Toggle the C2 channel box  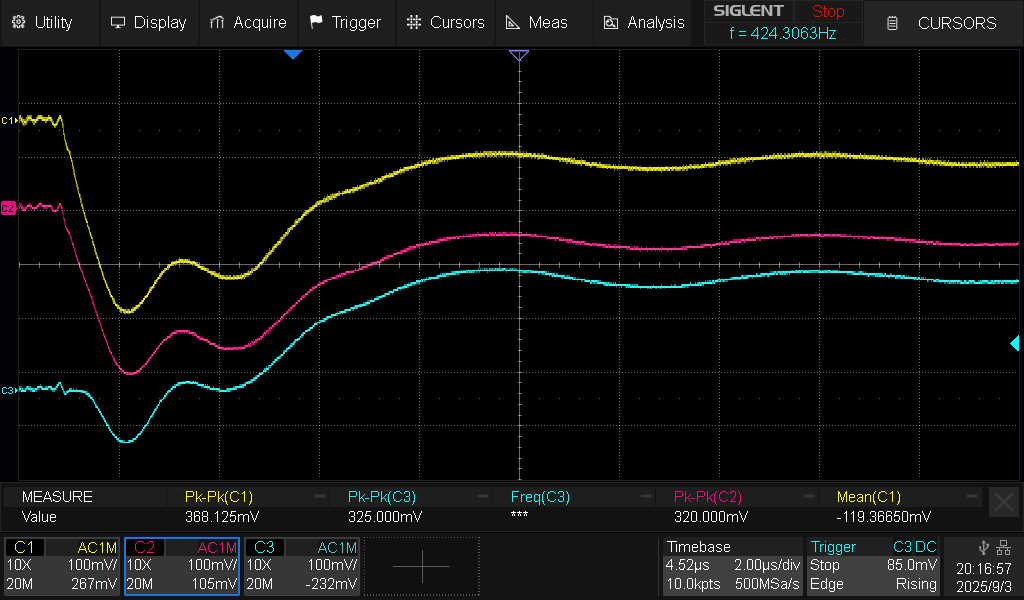(182, 566)
